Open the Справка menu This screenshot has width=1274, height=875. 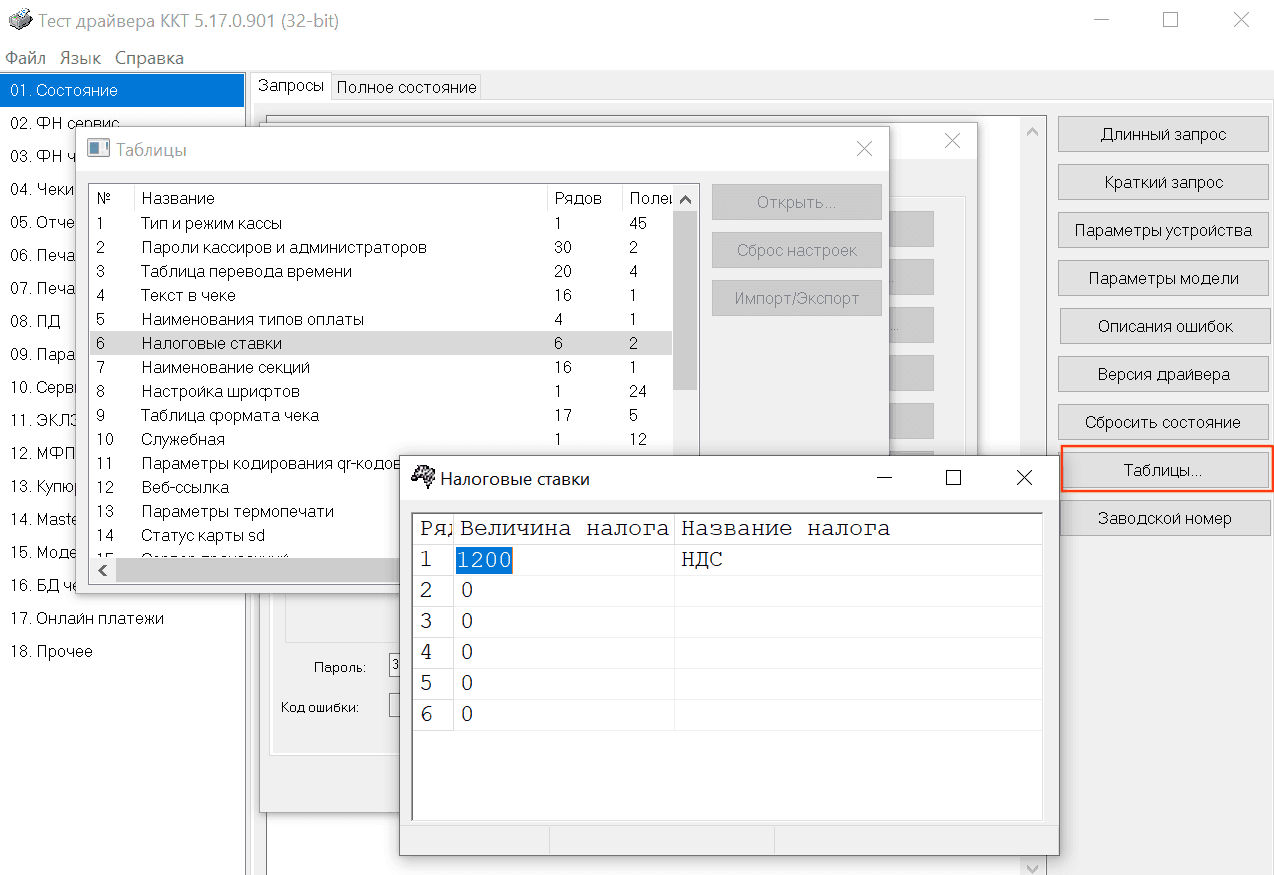point(149,58)
